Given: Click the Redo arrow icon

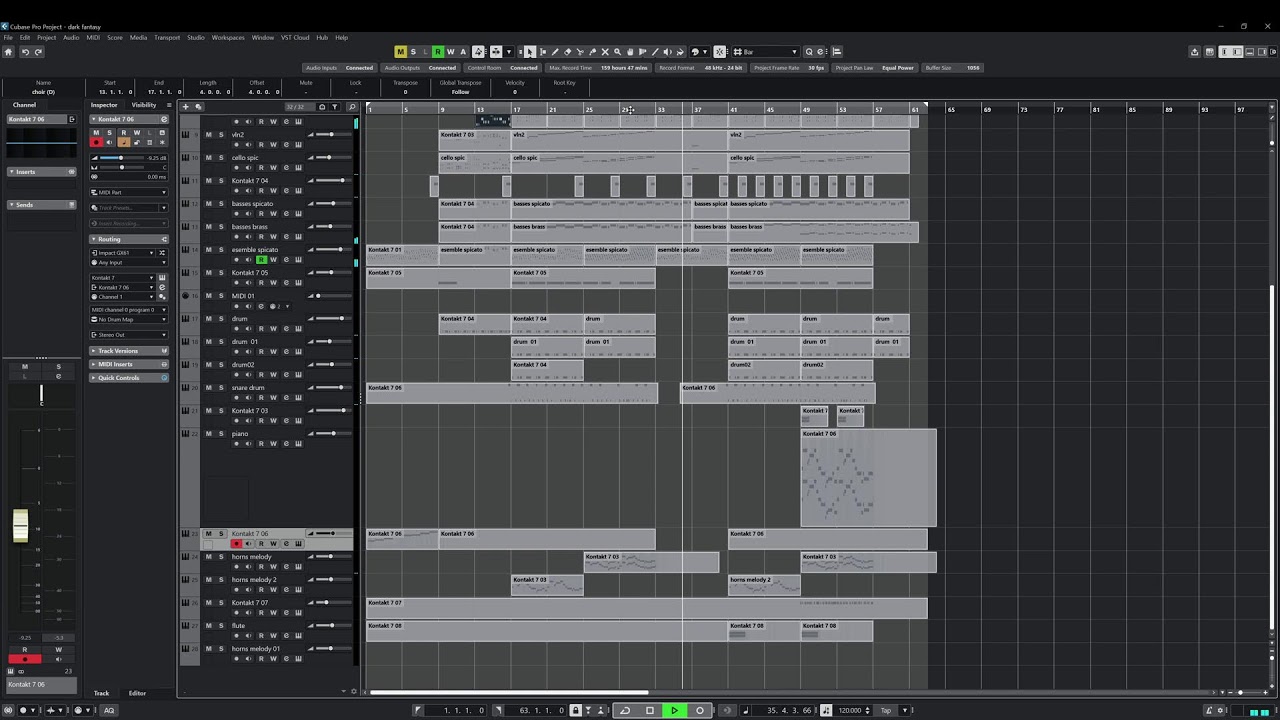Looking at the screenshot, I should (x=38, y=52).
